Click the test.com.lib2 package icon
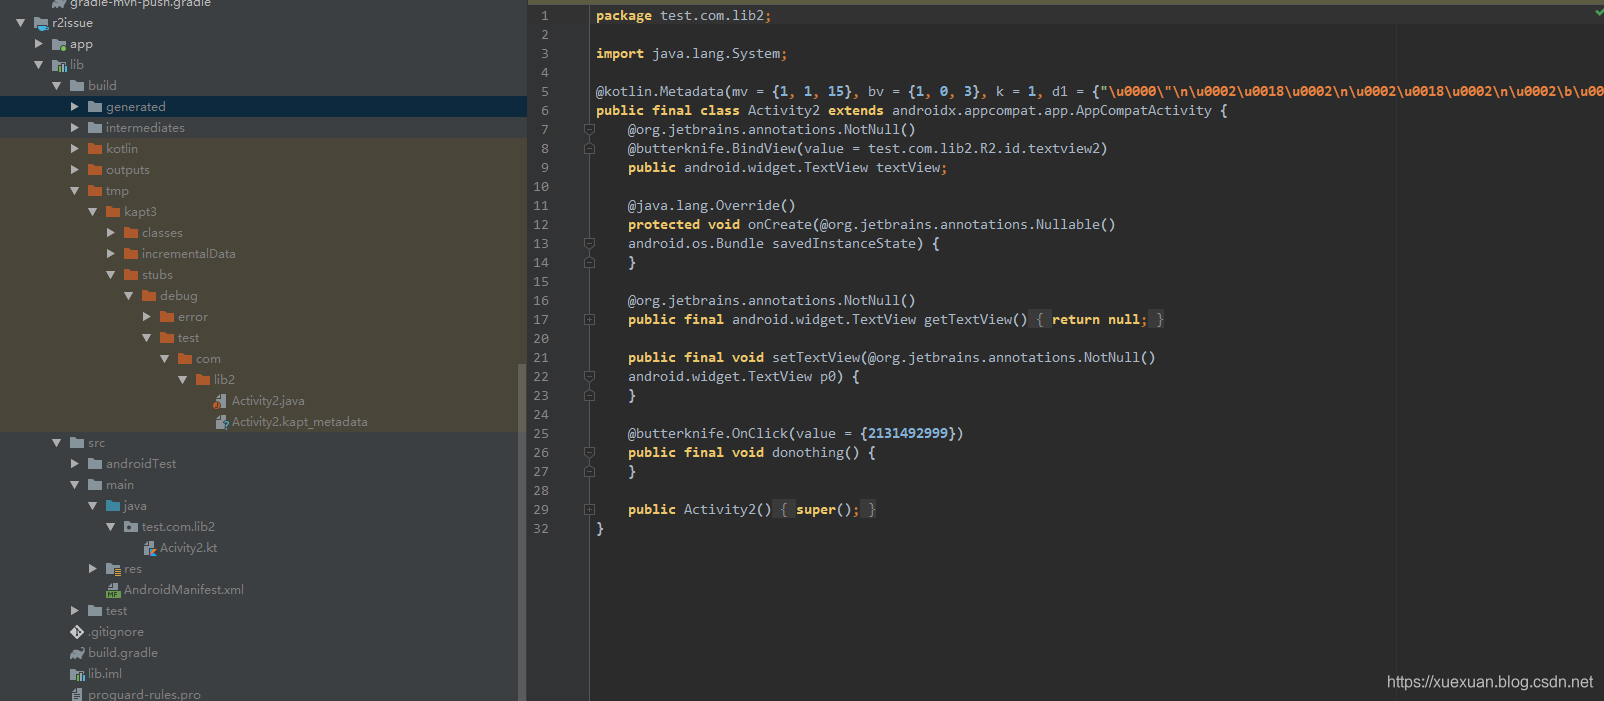This screenshot has height=701, width=1604. point(131,527)
